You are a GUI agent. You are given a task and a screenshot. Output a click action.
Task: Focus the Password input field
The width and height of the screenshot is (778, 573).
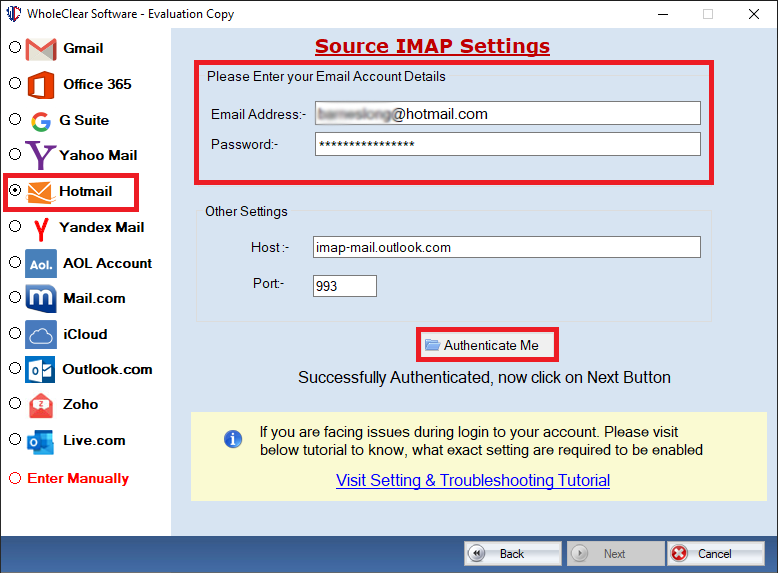[x=508, y=144]
